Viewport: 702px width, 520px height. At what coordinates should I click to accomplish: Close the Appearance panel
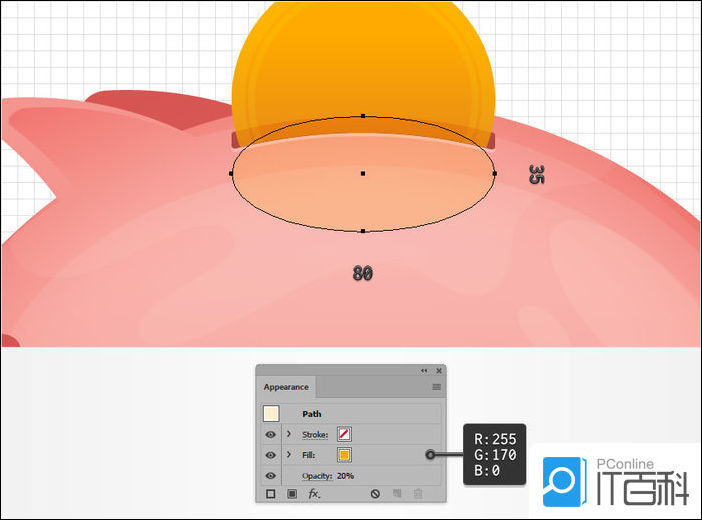tap(439, 371)
